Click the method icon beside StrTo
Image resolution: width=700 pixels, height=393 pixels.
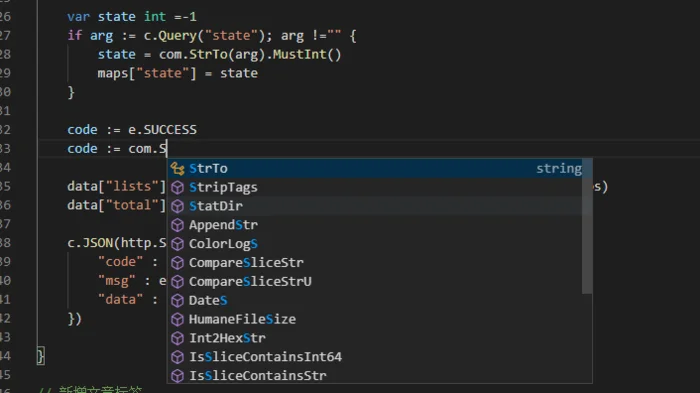[177, 169]
